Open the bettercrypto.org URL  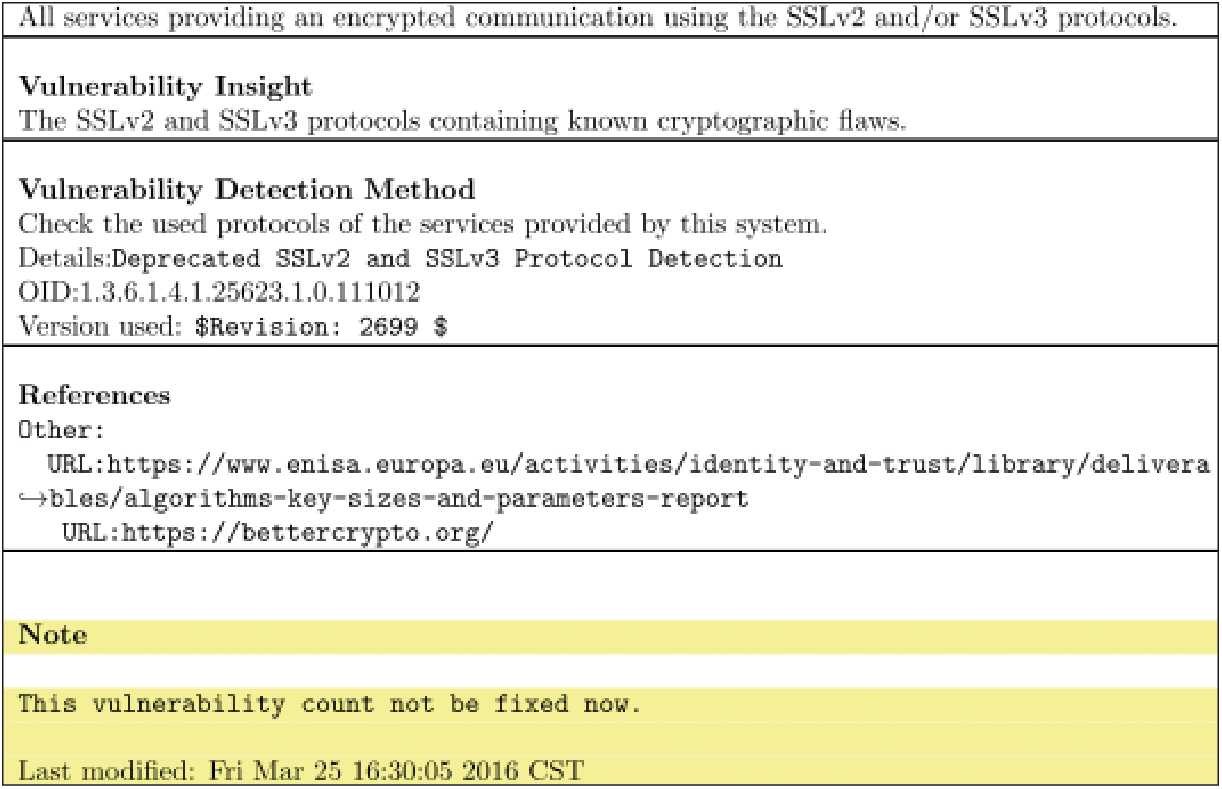point(278,532)
